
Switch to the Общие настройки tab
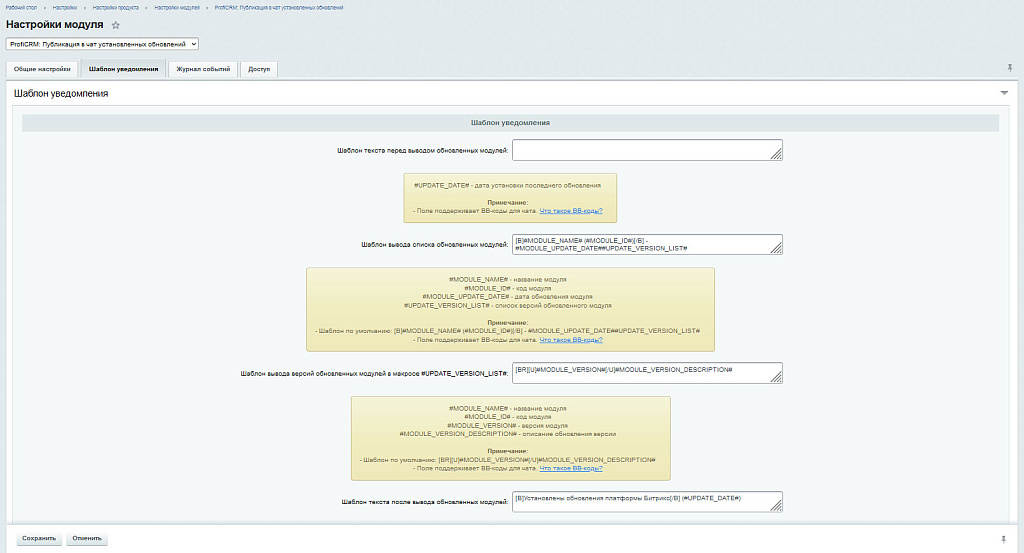point(42,69)
